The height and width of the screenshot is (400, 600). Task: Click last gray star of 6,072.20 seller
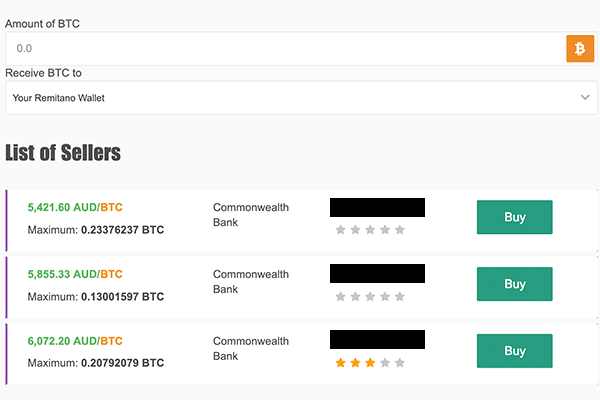400,363
